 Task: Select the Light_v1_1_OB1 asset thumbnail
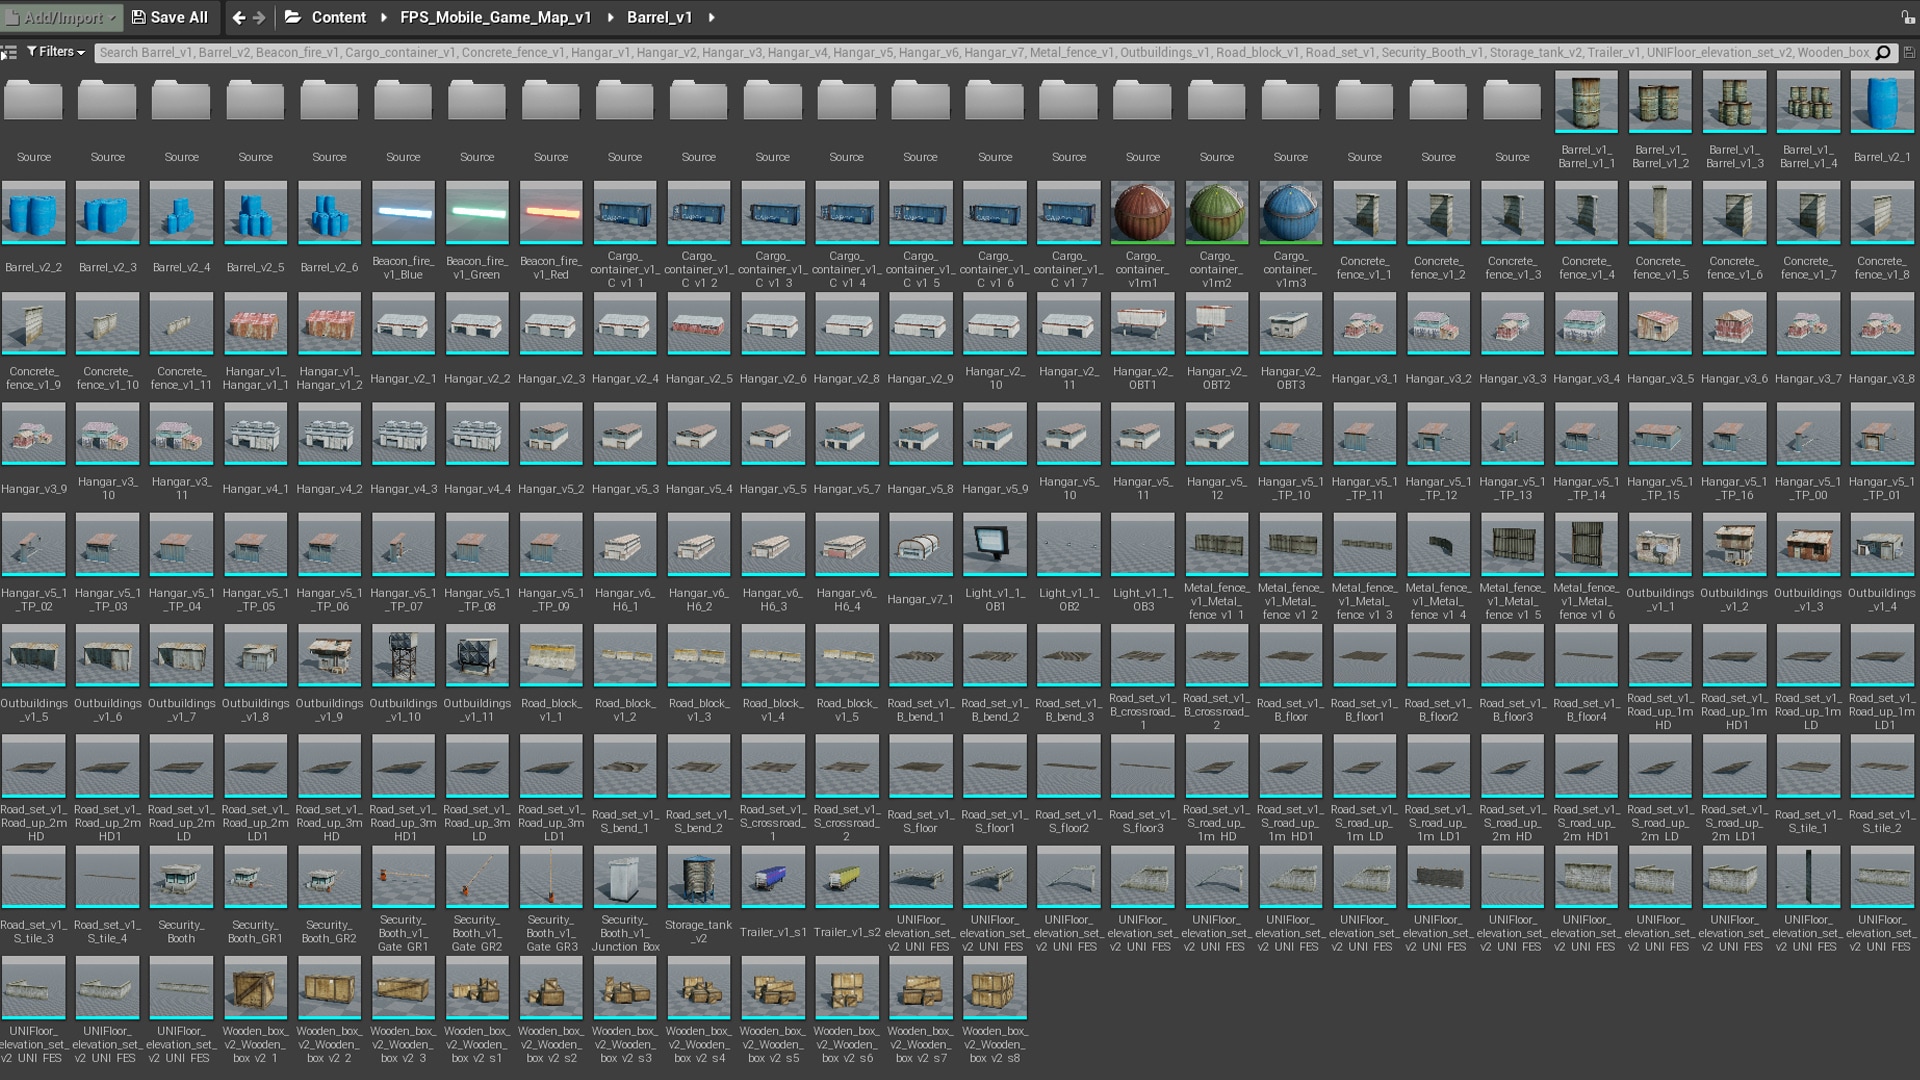pyautogui.click(x=994, y=544)
